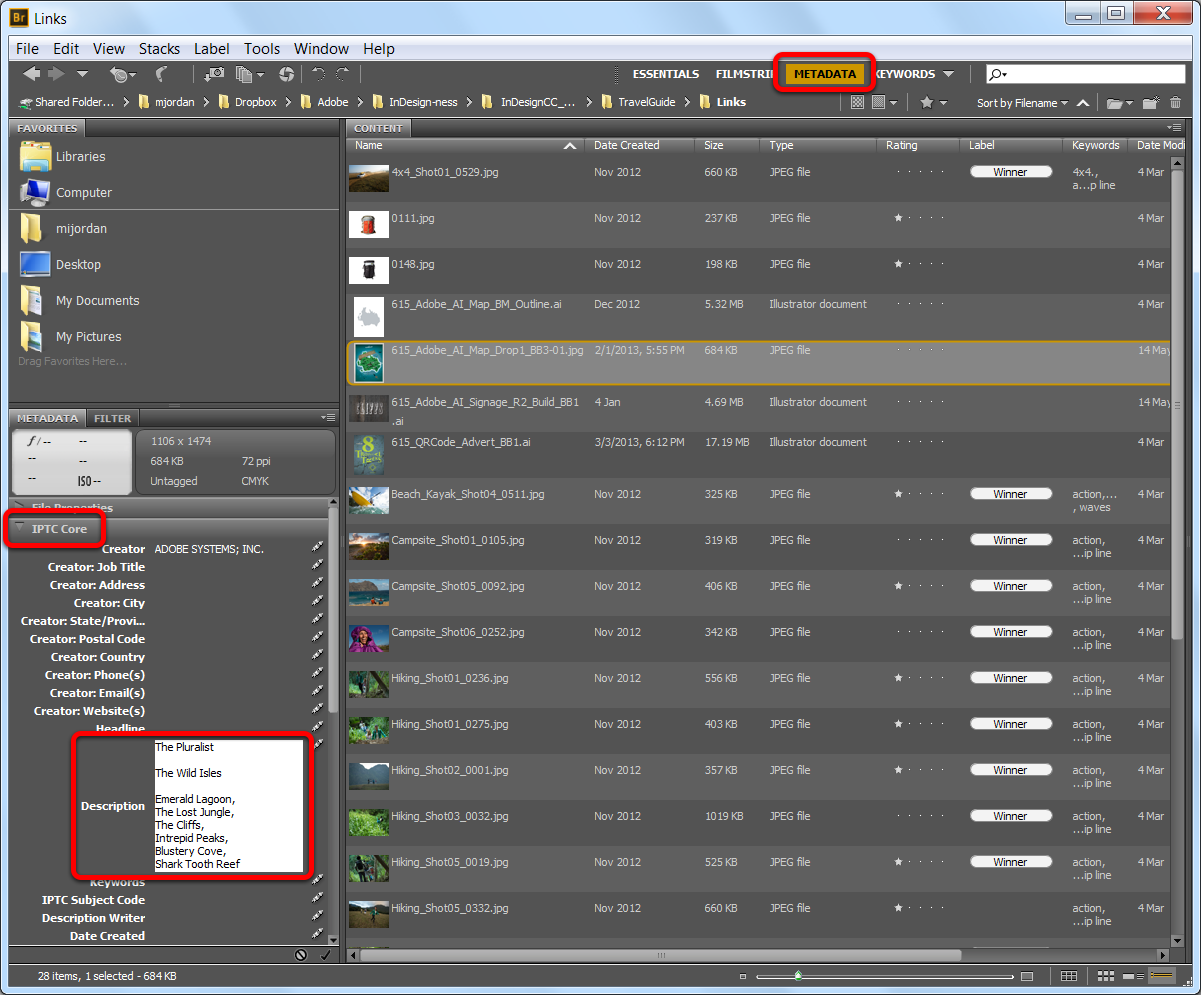
Task: Click the cancel metadata changes icon
Action: (301, 956)
